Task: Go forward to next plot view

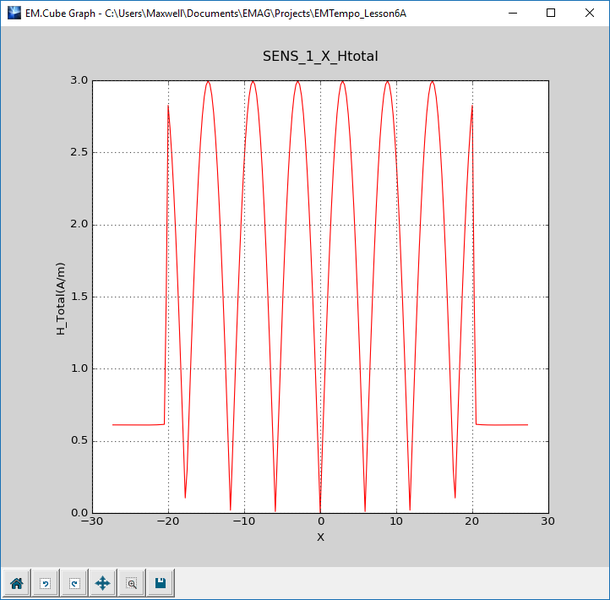Action: point(73,582)
